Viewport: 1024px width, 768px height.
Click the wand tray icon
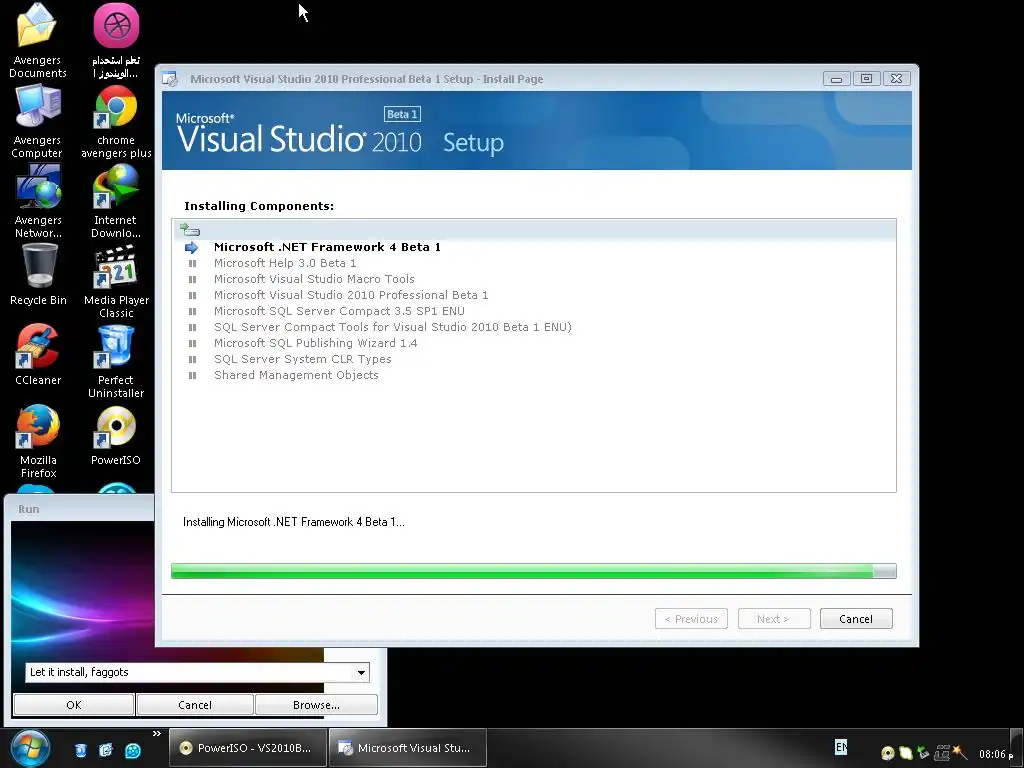pyautogui.click(x=959, y=752)
